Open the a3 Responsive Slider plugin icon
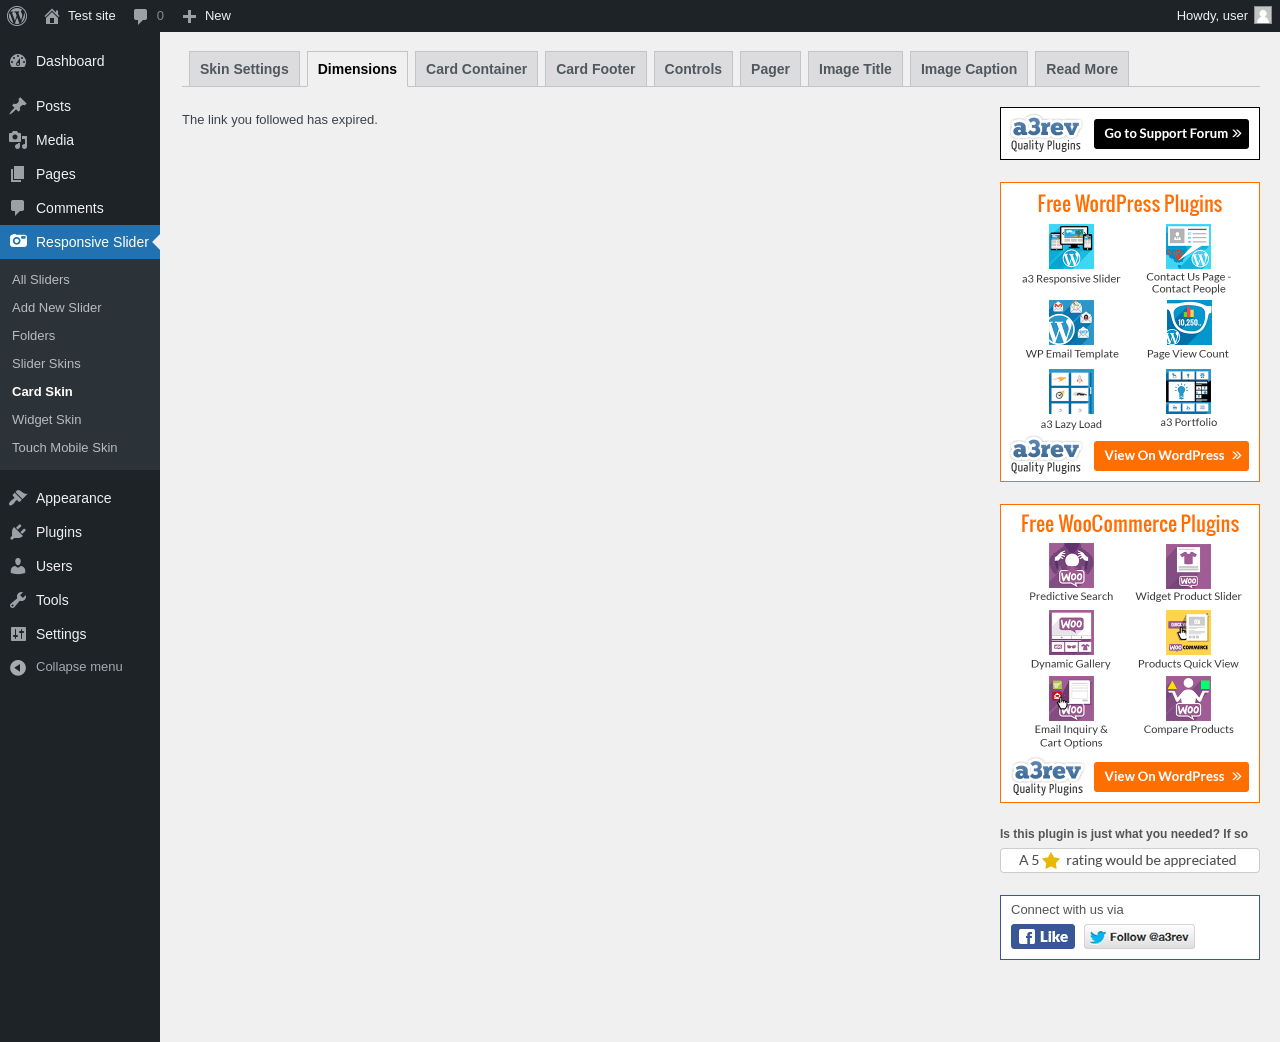The image size is (1280, 1042). pos(1071,246)
